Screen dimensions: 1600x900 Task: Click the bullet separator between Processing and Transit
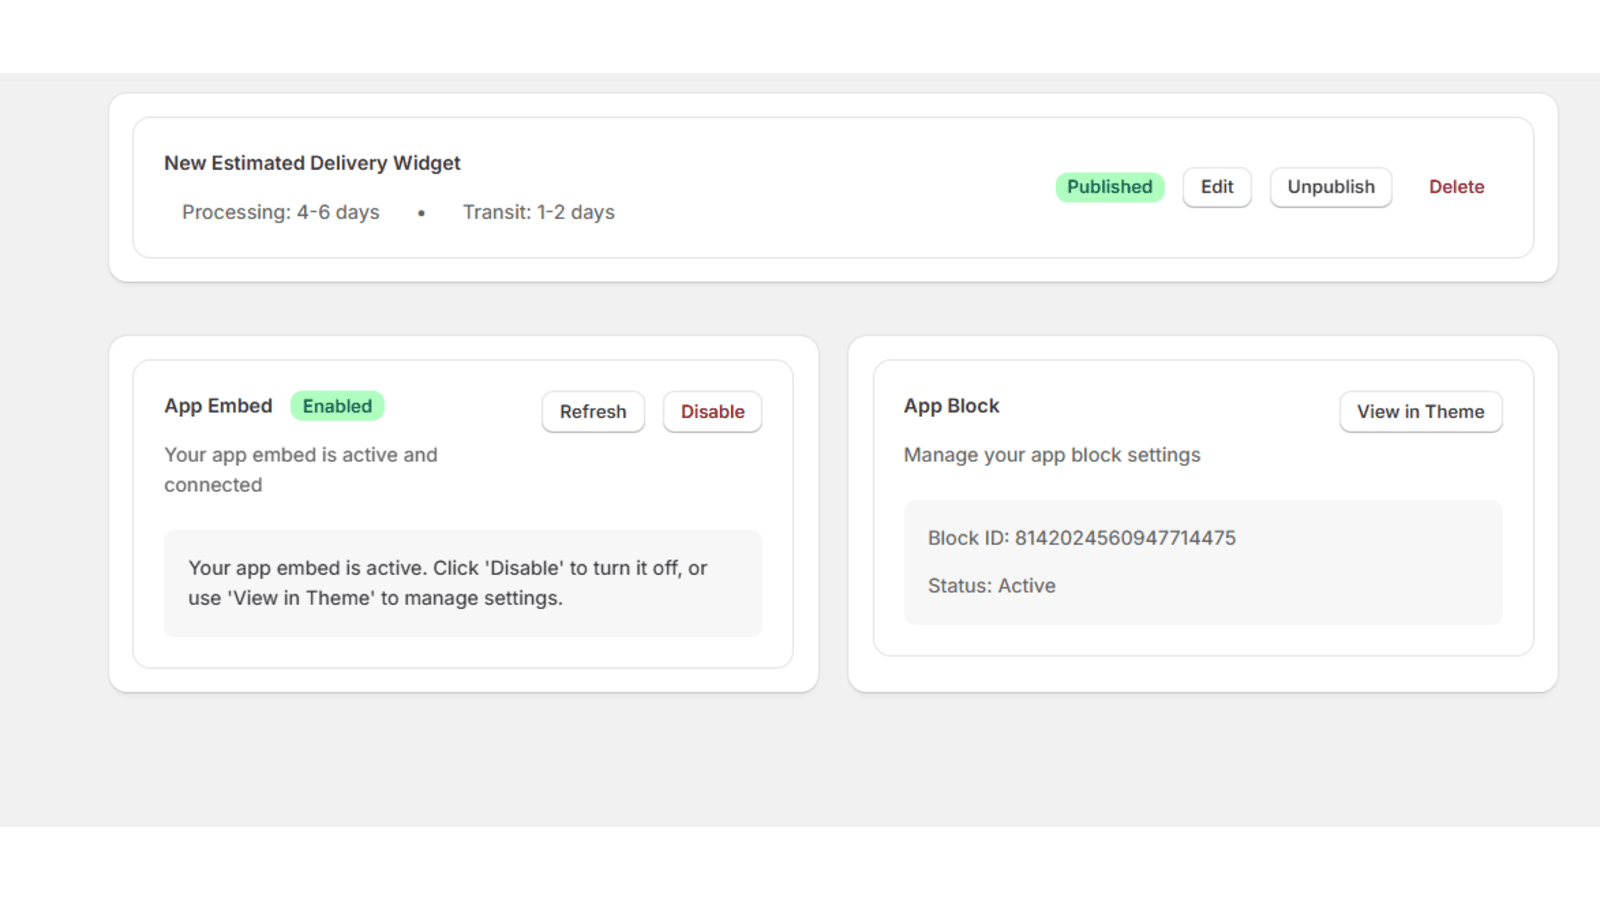click(x=421, y=213)
